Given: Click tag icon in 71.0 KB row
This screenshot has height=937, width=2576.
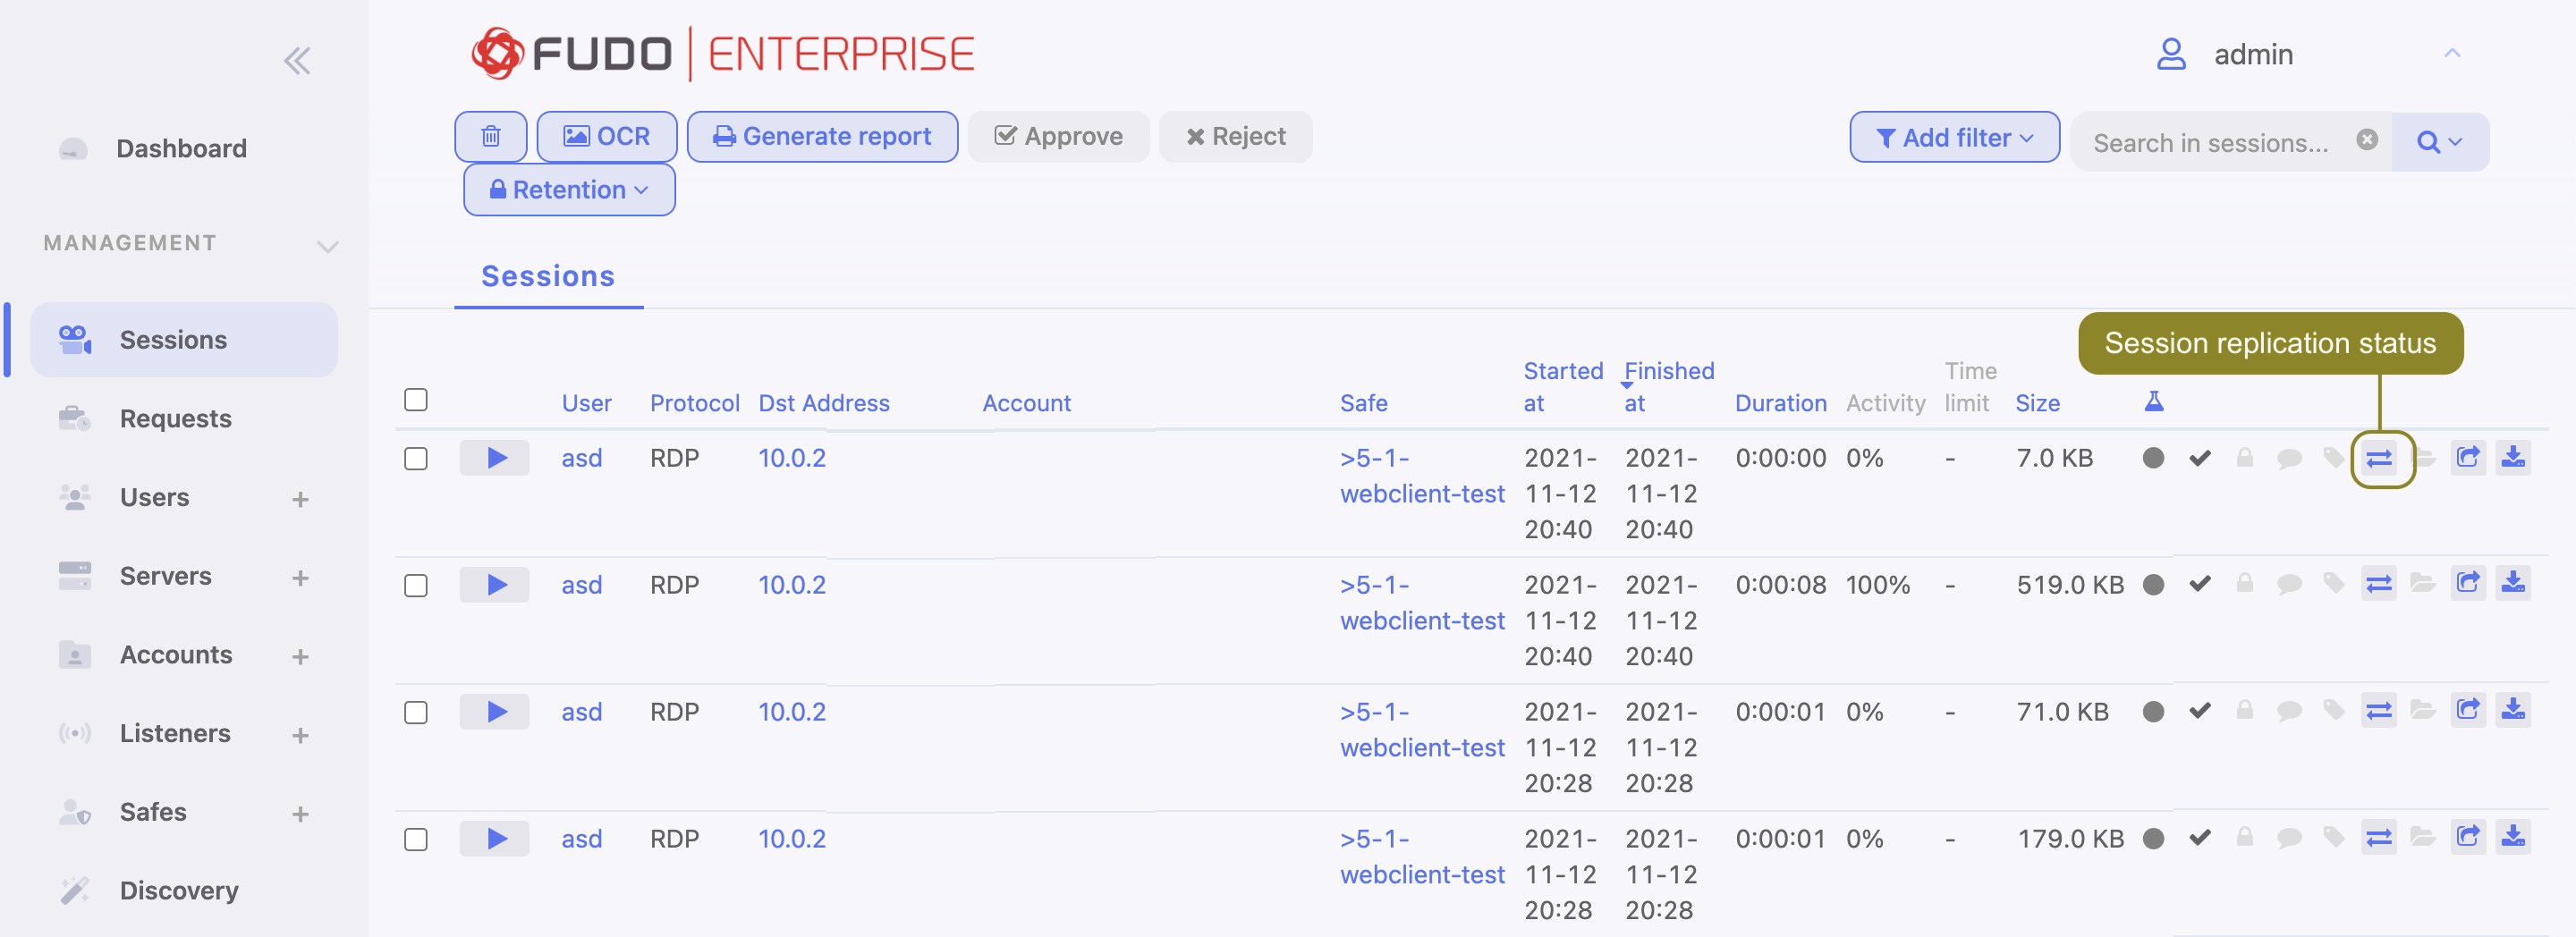Looking at the screenshot, I should (2333, 711).
